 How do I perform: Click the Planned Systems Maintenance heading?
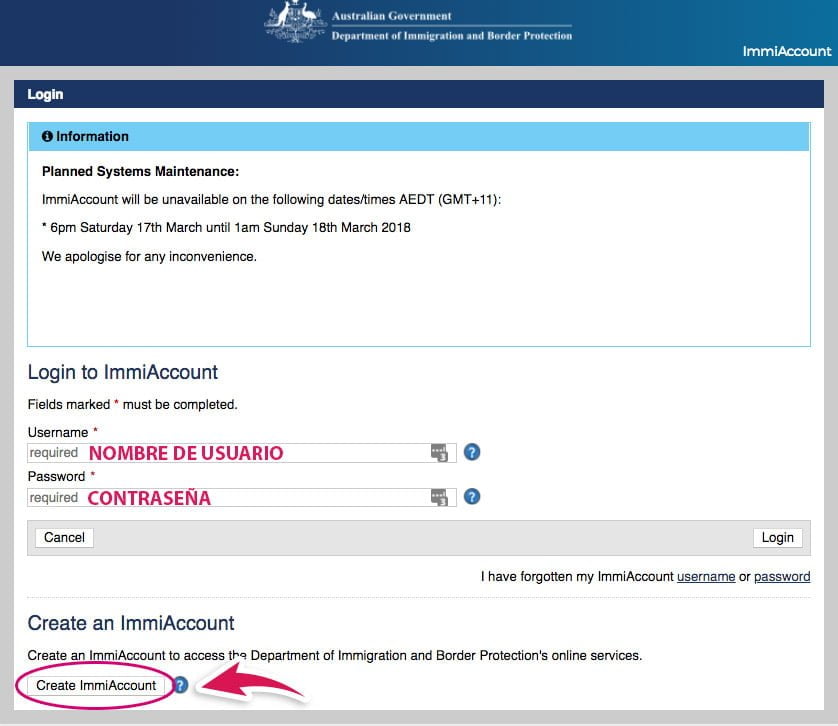[141, 172]
